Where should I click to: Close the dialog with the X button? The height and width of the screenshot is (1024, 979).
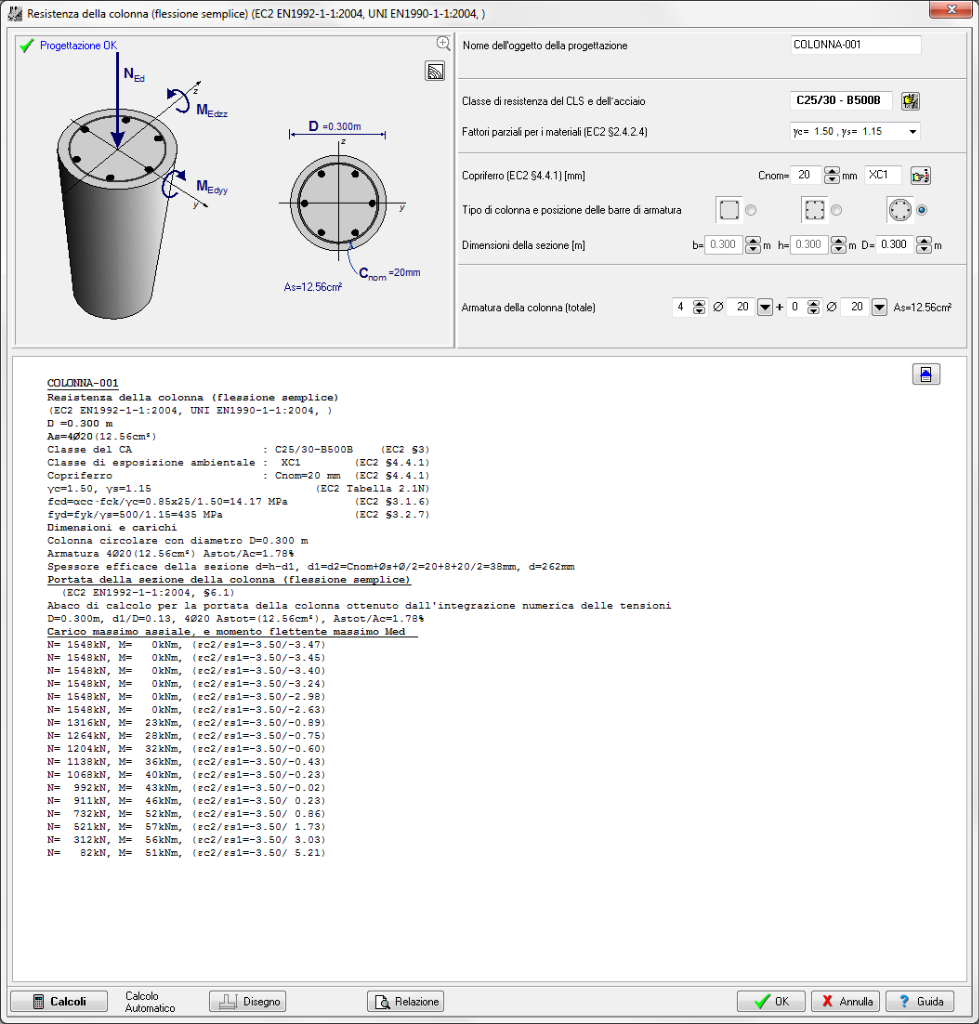pyautogui.click(x=952, y=9)
